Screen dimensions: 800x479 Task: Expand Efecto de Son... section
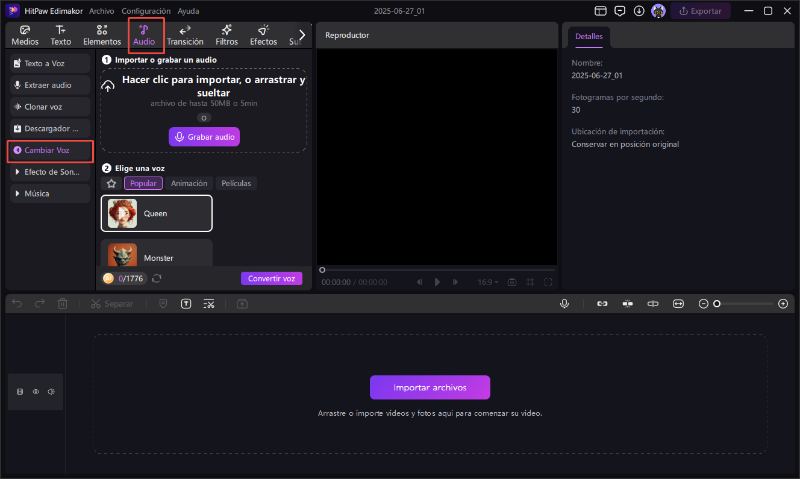[x=49, y=172]
